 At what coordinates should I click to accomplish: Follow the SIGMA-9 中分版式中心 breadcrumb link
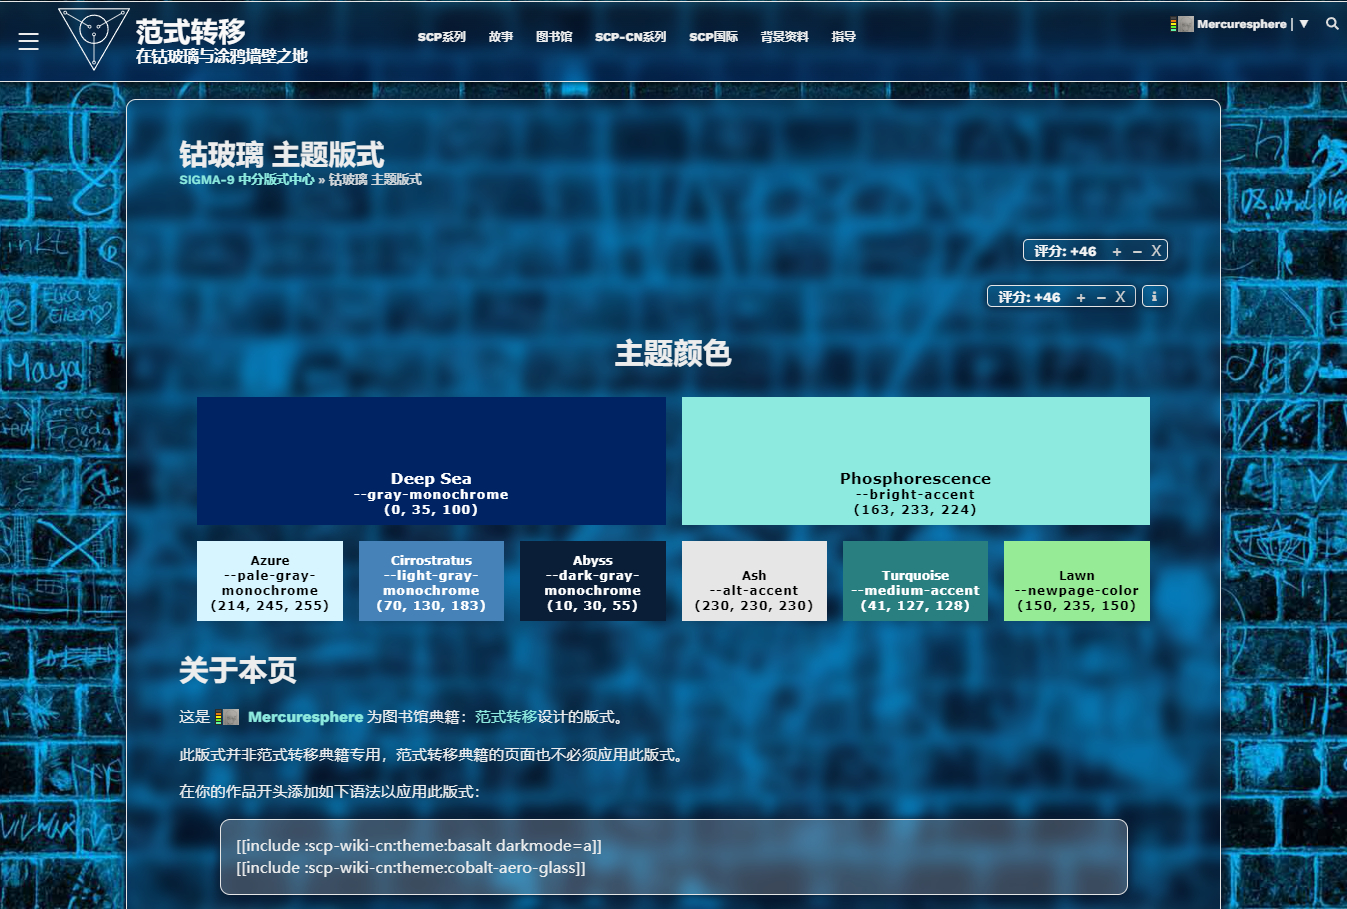coord(246,180)
